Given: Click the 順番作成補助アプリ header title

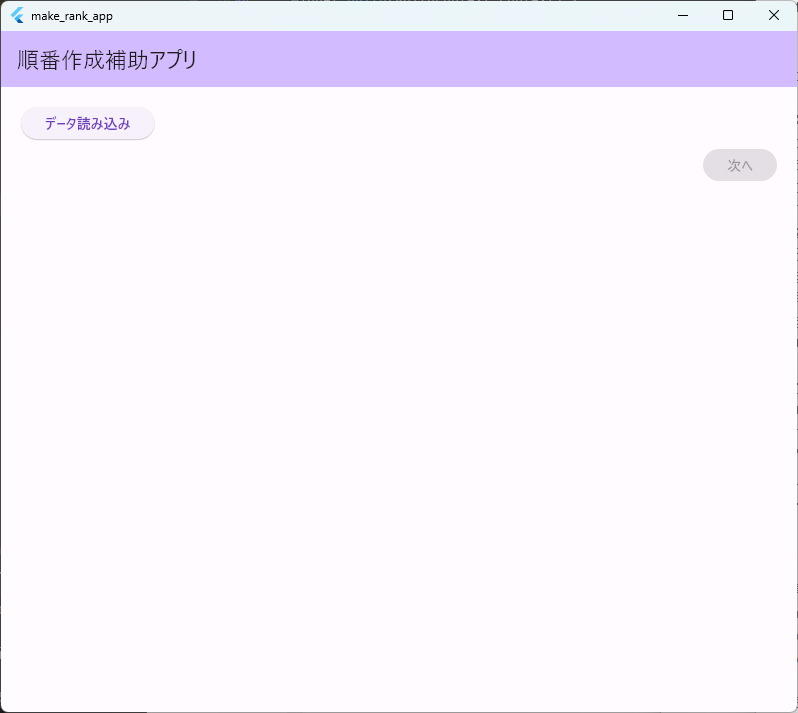Looking at the screenshot, I should coord(107,59).
